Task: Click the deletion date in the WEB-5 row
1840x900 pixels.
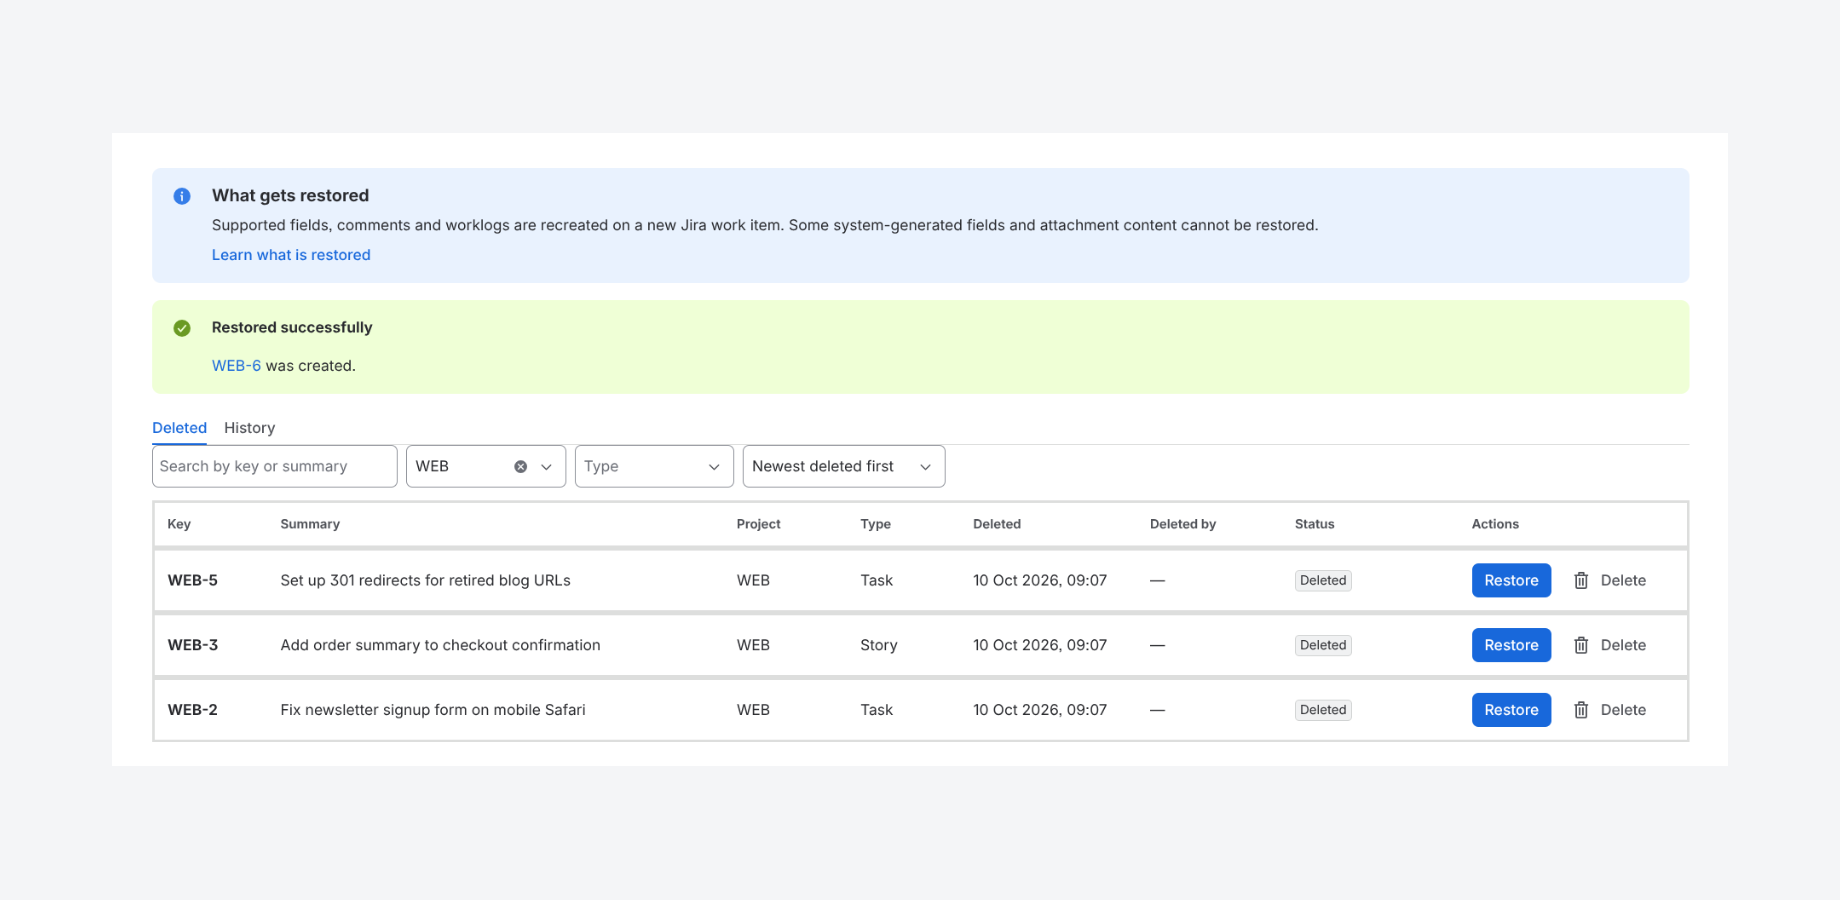Action: point(1040,581)
